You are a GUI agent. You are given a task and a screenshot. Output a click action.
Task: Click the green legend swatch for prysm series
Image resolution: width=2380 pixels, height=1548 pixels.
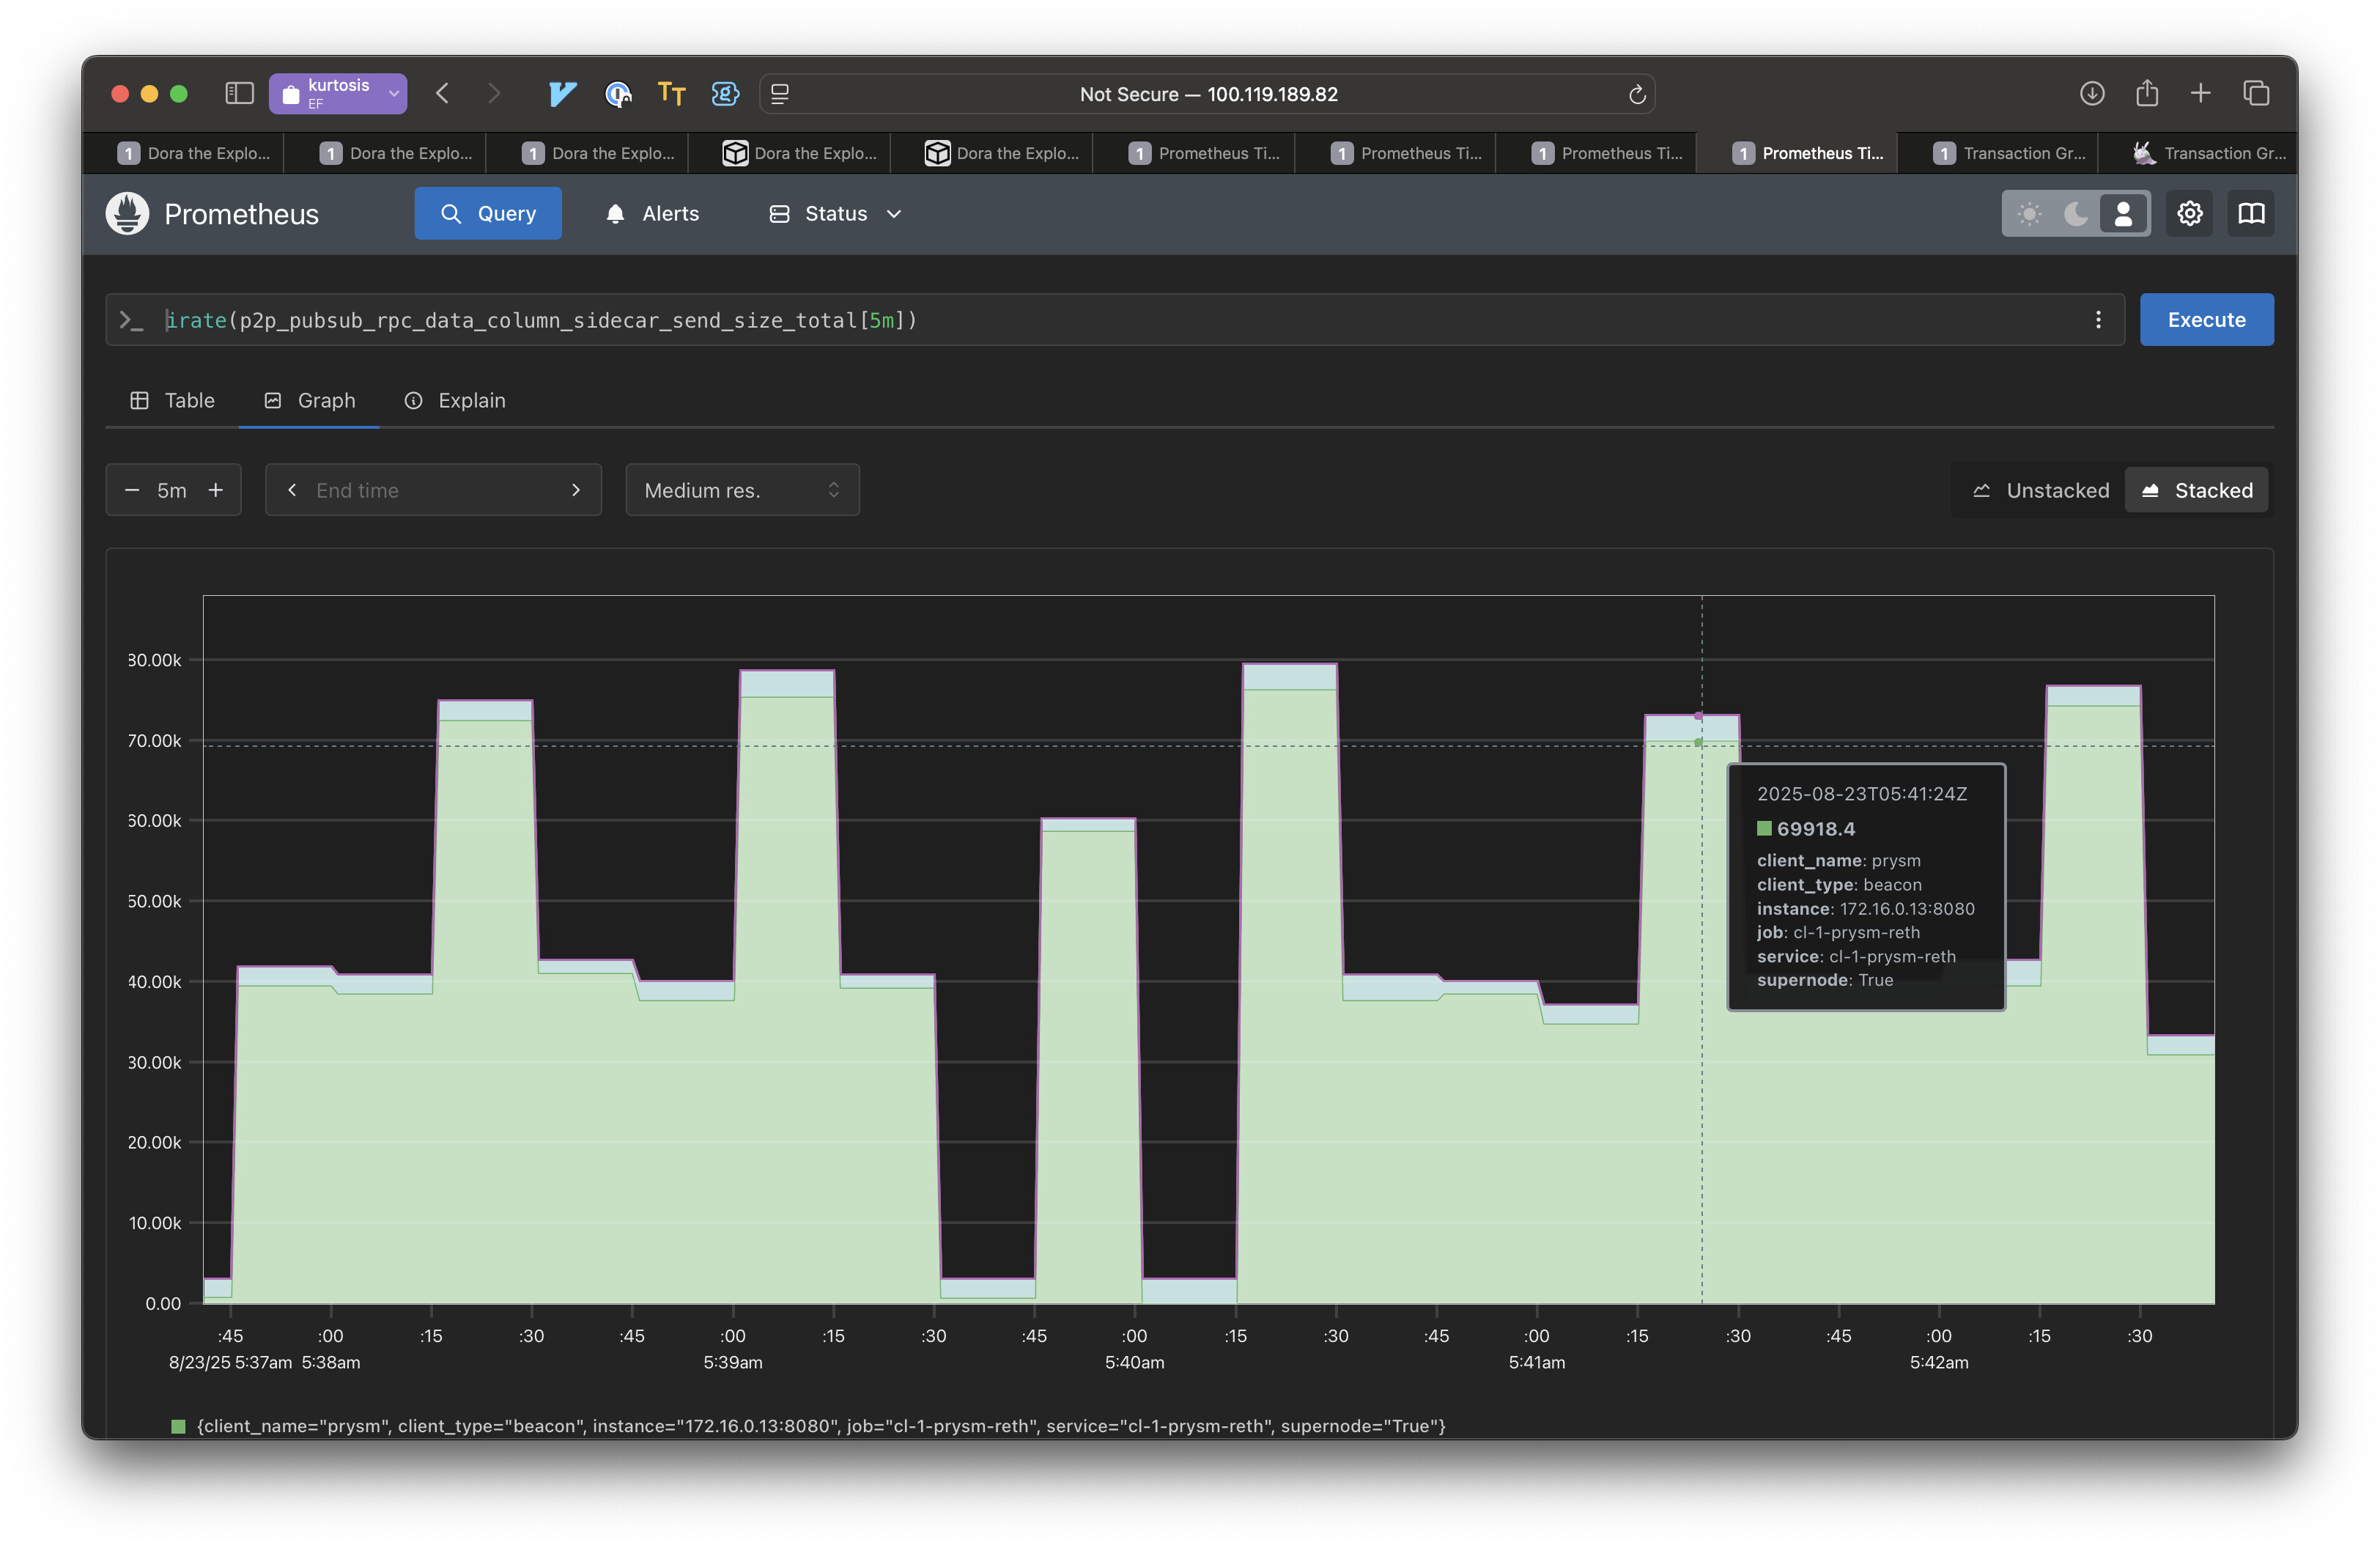coord(178,1426)
